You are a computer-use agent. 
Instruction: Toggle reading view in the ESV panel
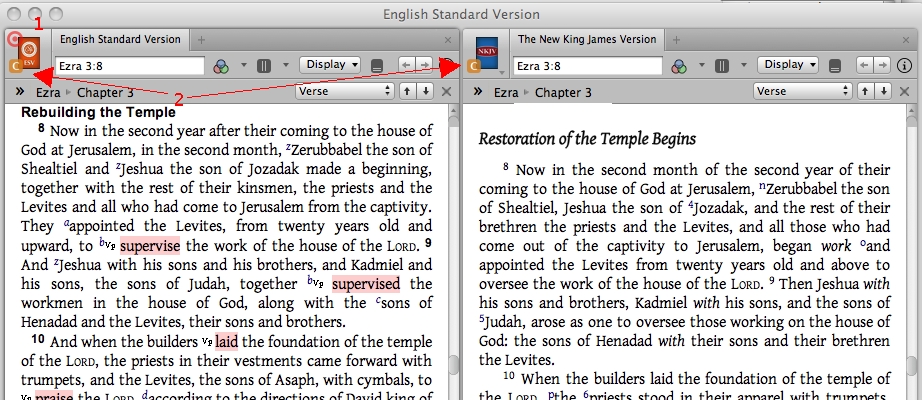click(378, 66)
